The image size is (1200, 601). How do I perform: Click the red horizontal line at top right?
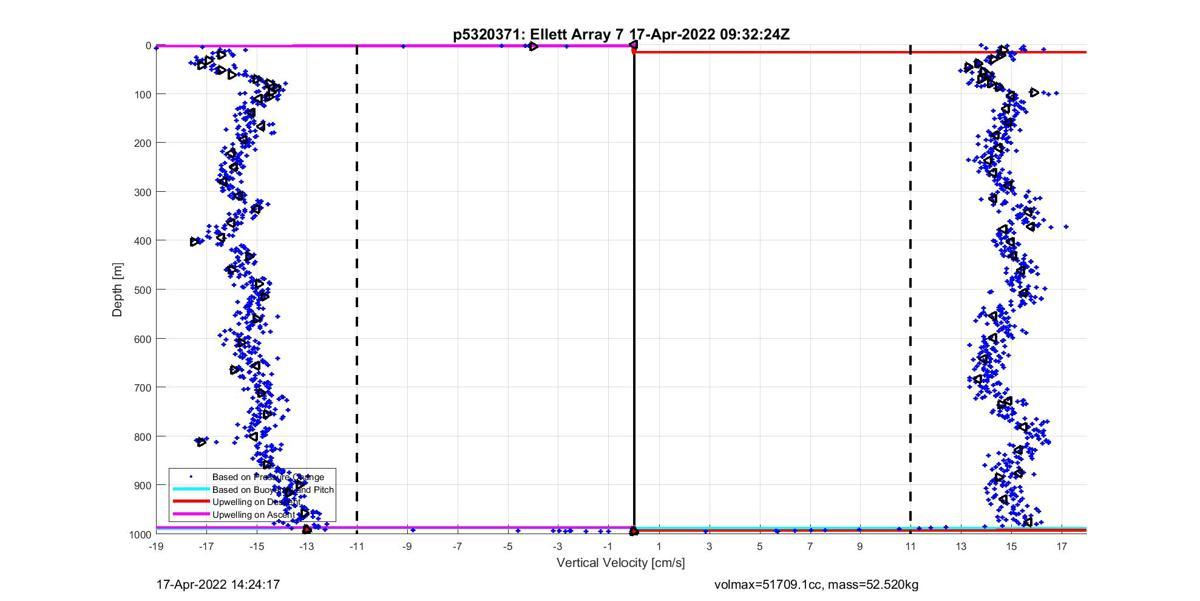860,52
